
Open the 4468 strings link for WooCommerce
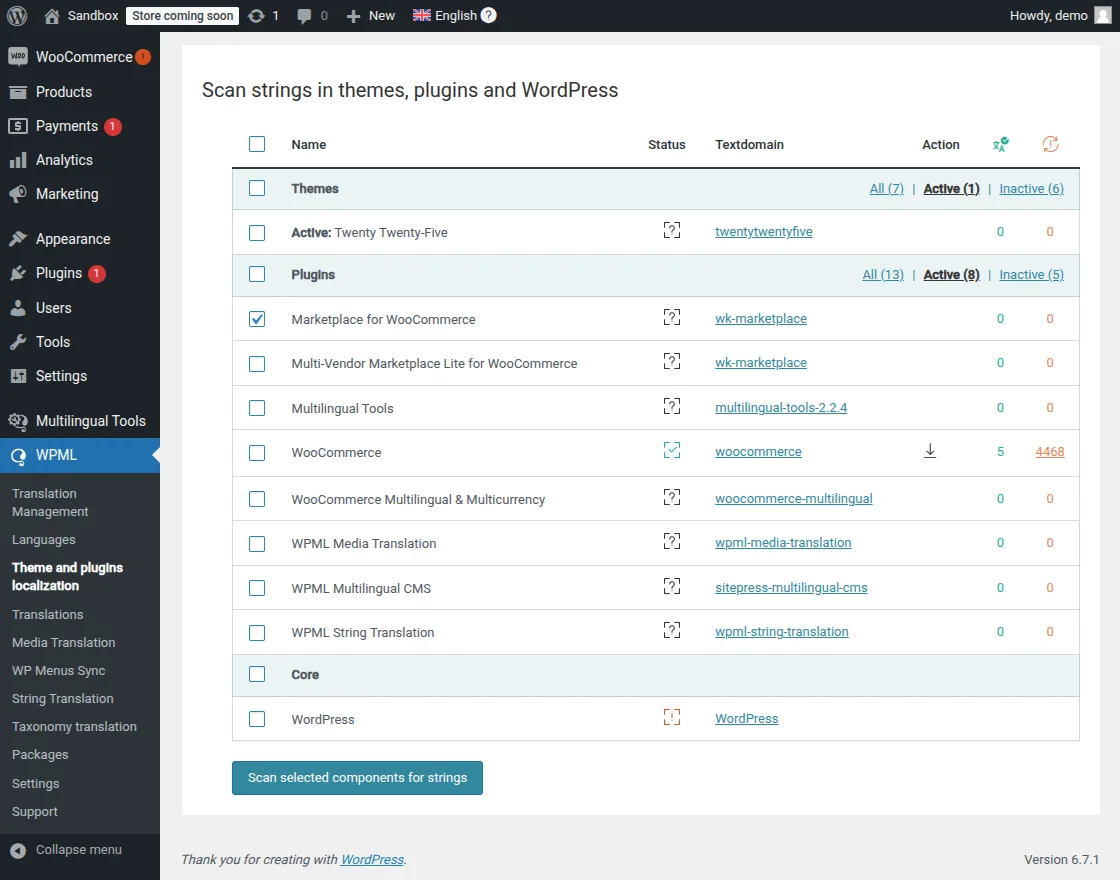click(1049, 451)
